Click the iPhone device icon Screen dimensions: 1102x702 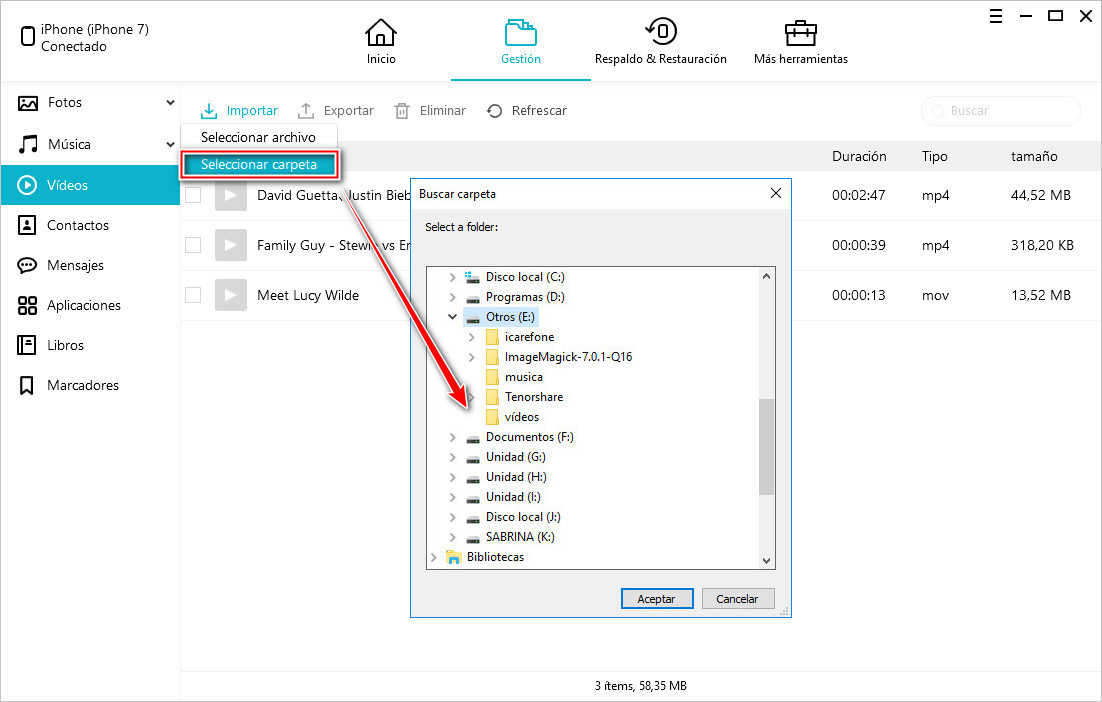pyautogui.click(x=27, y=36)
